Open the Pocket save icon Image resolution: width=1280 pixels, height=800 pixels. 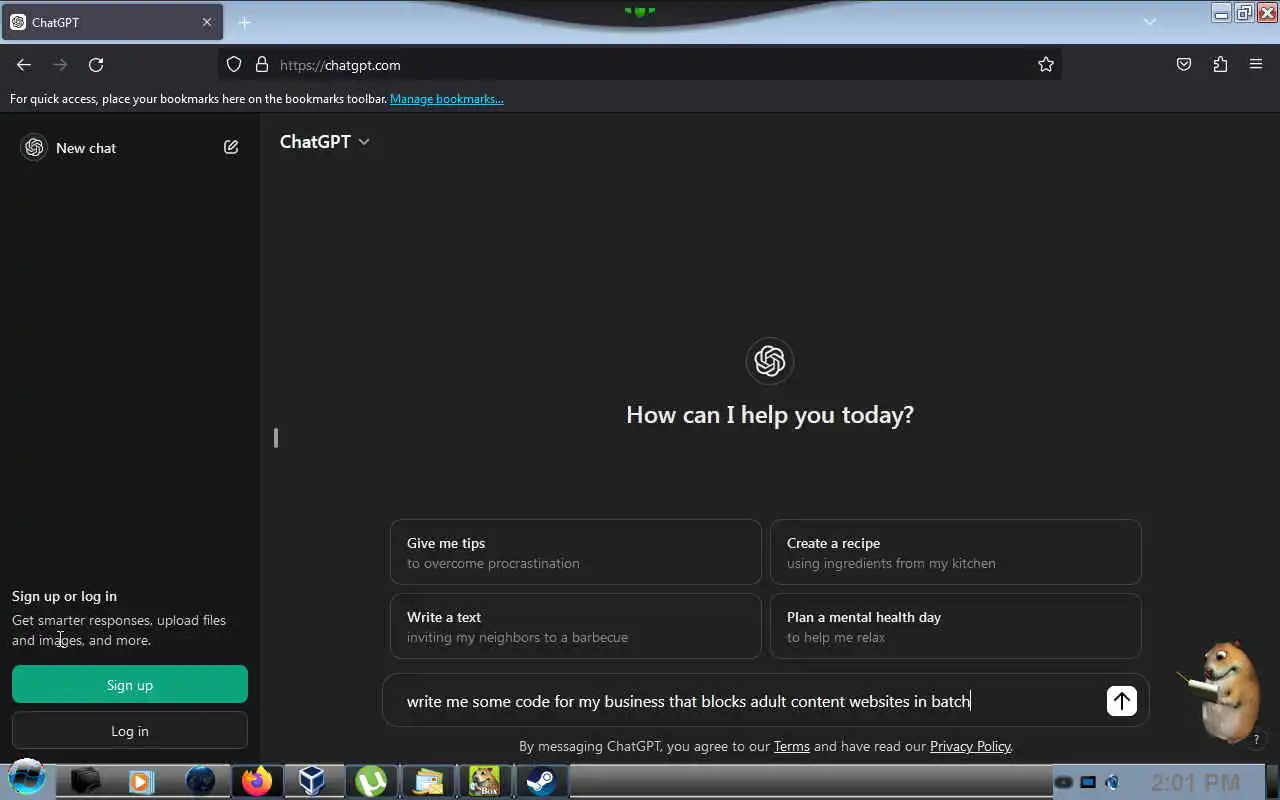point(1184,64)
